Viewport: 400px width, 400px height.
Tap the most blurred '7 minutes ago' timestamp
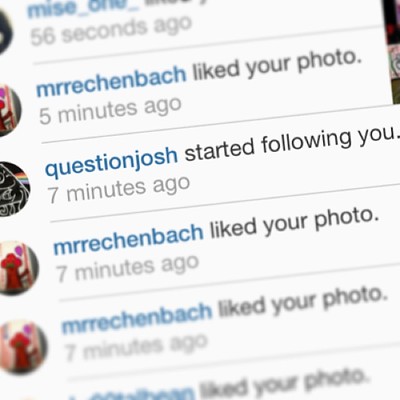(x=137, y=347)
